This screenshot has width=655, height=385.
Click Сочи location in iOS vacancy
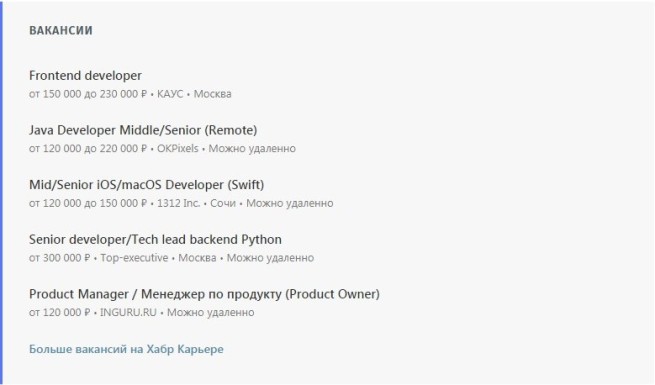[223, 203]
